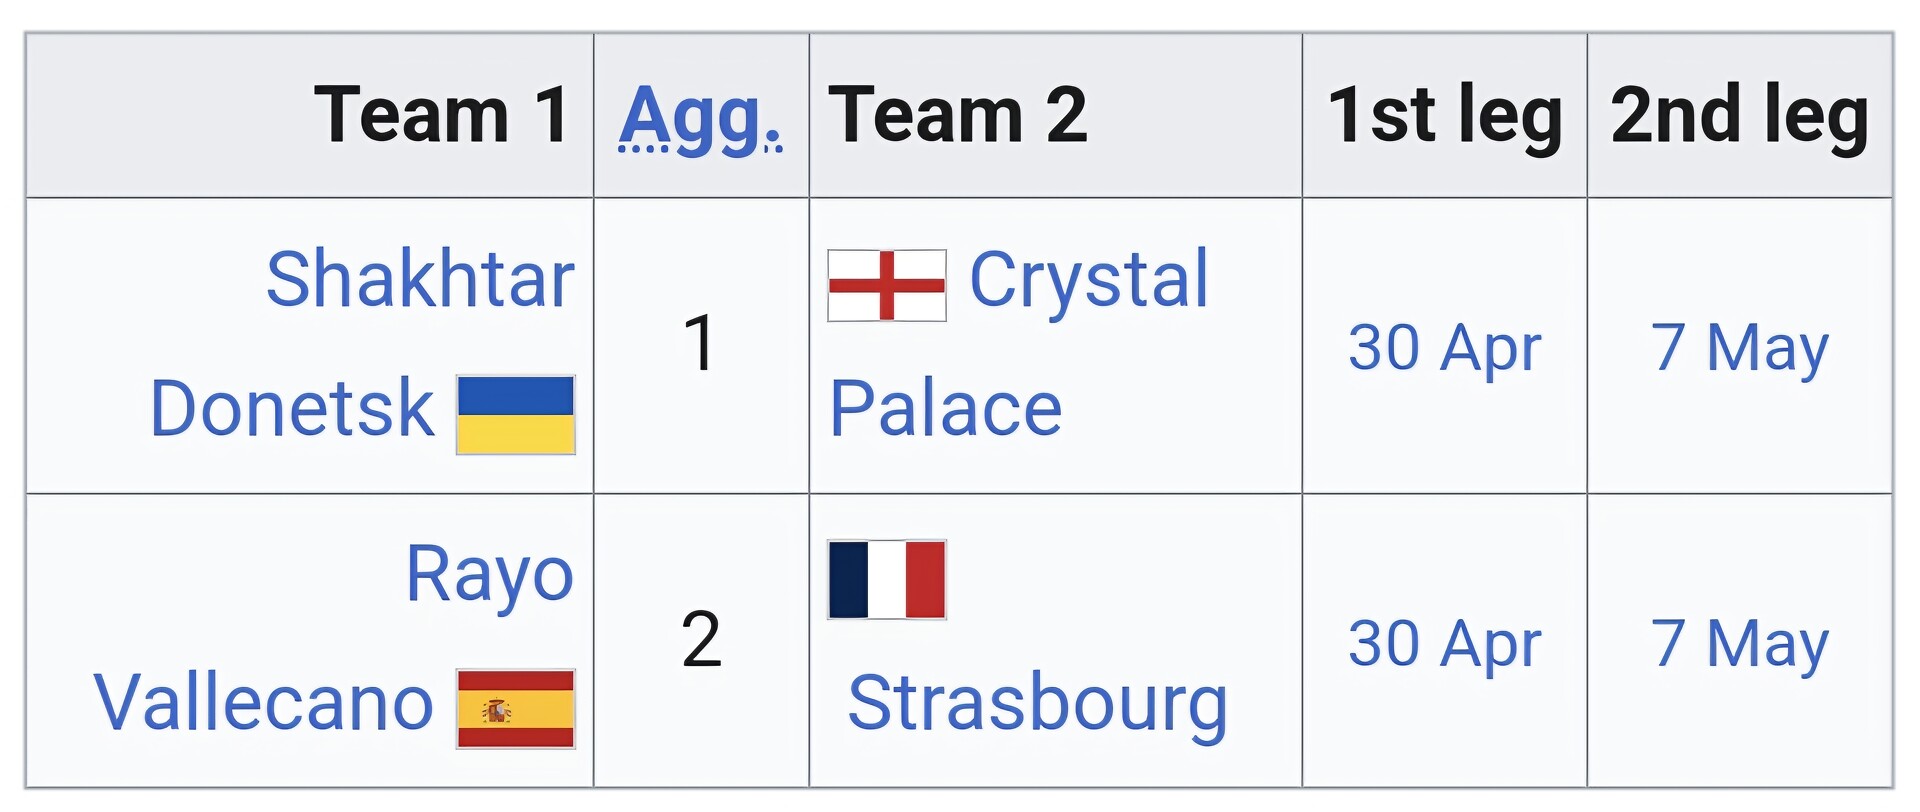Image resolution: width=1920 pixels, height=812 pixels.
Task: Select the 2nd leg column header
Action: [1739, 115]
